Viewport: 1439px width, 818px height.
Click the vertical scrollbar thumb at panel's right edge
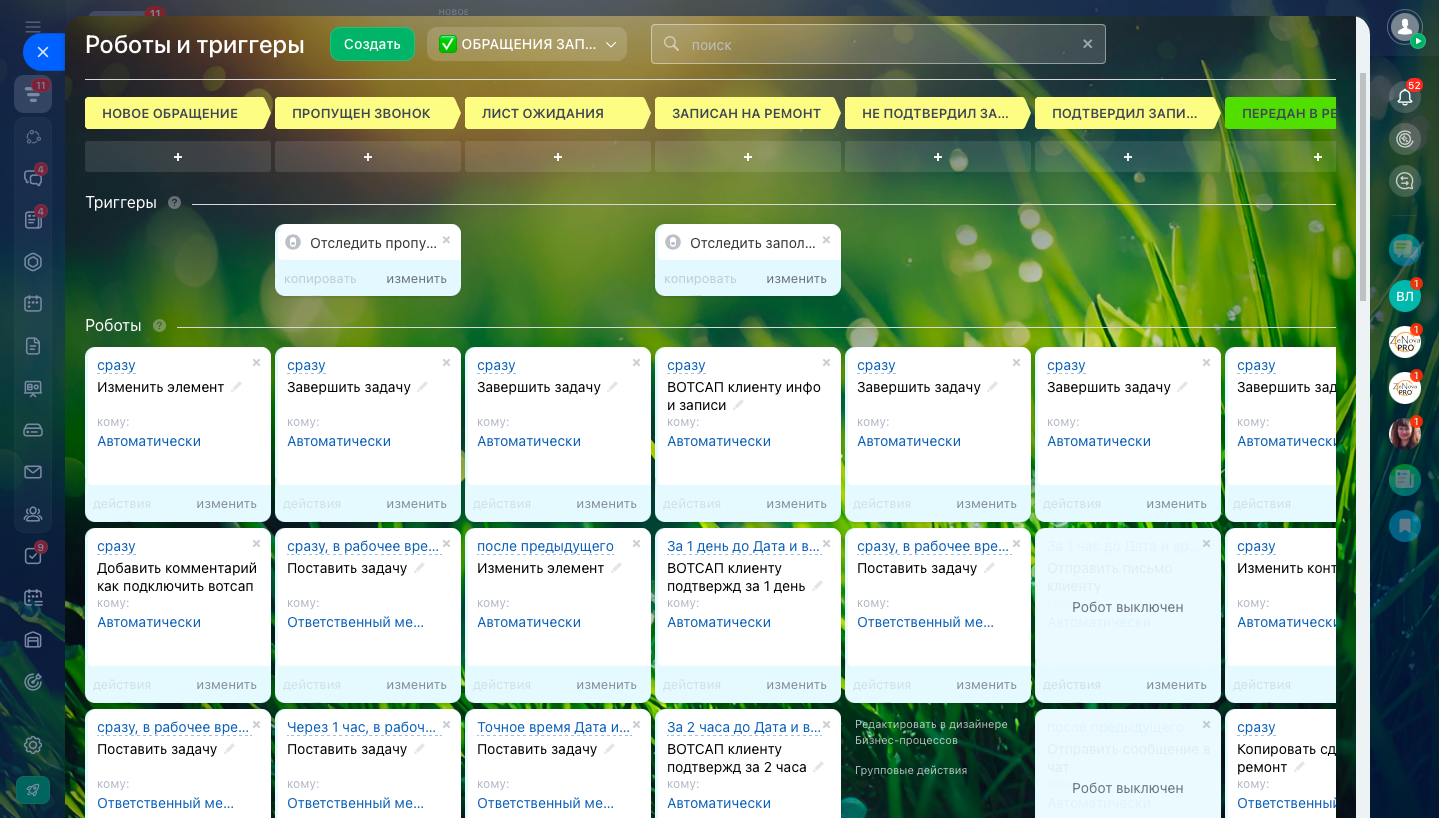[1363, 186]
